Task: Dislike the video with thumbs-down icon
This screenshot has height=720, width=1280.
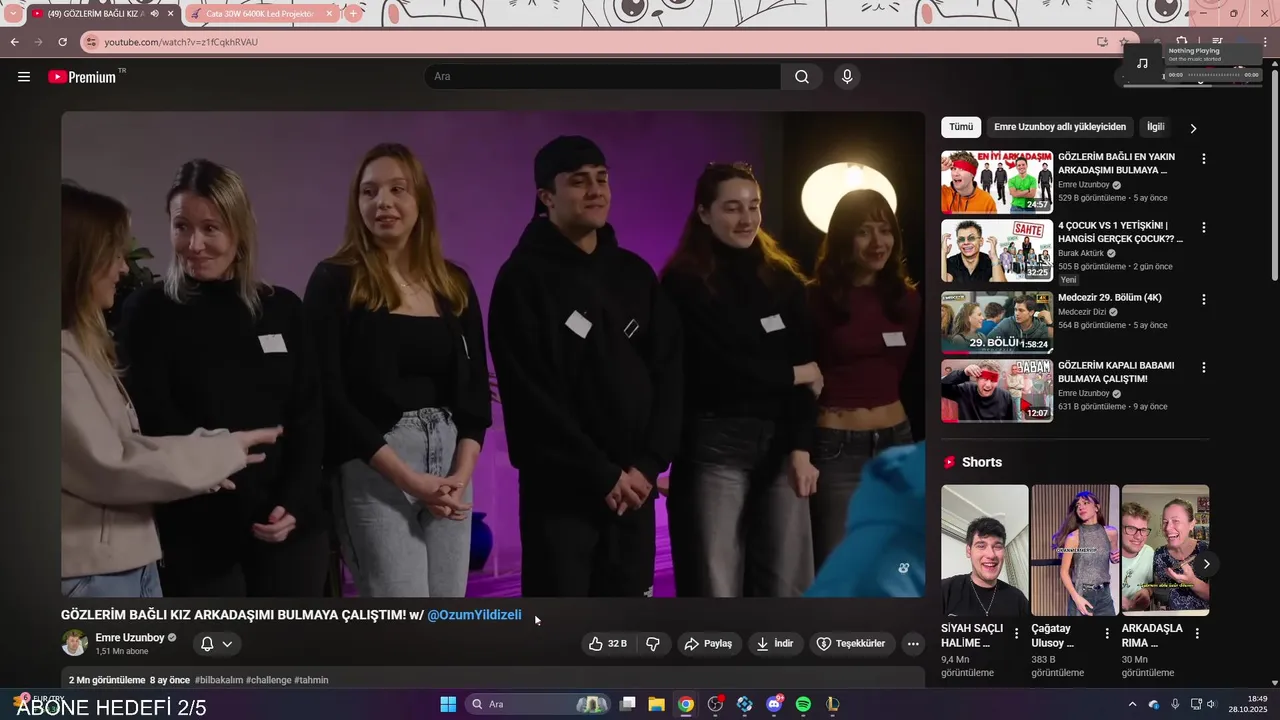Action: [653, 644]
